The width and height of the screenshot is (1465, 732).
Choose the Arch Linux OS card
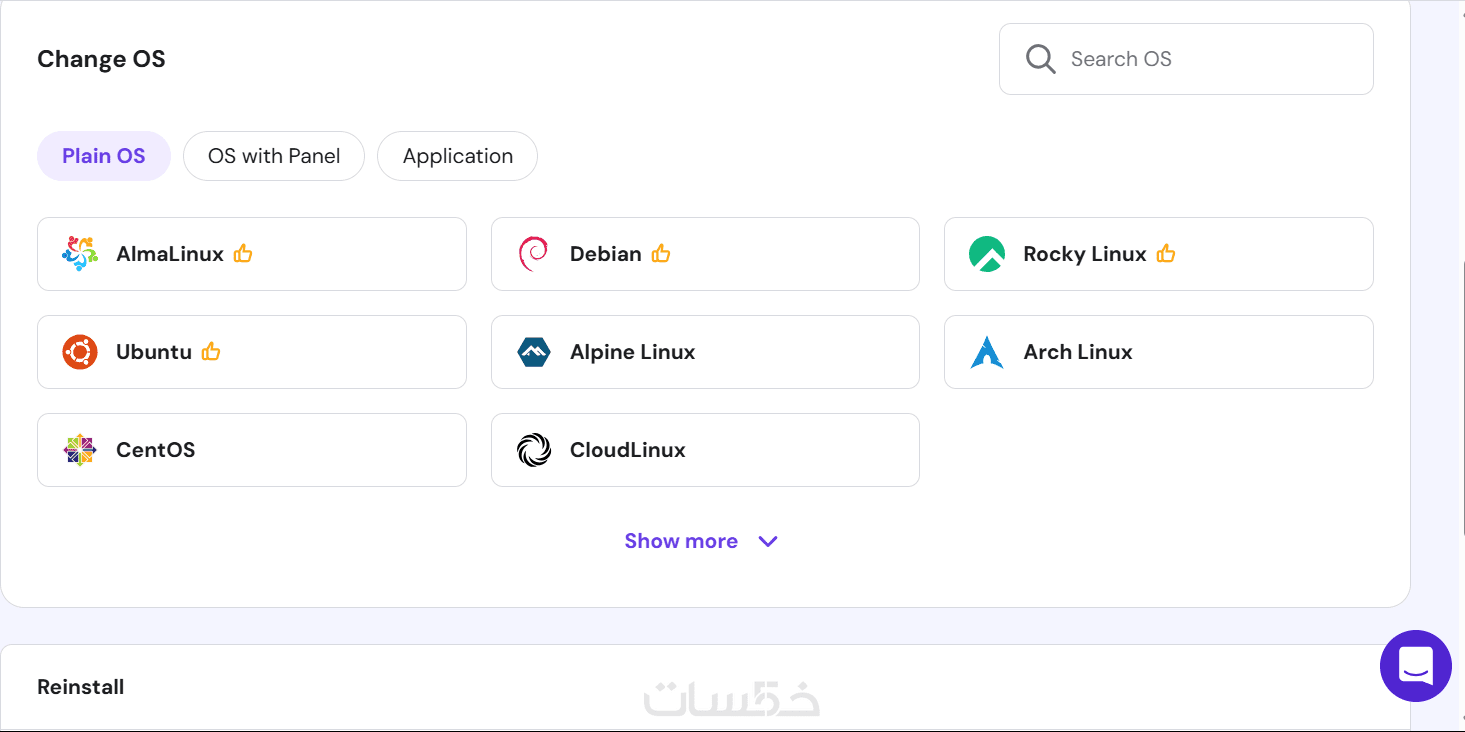point(1159,352)
